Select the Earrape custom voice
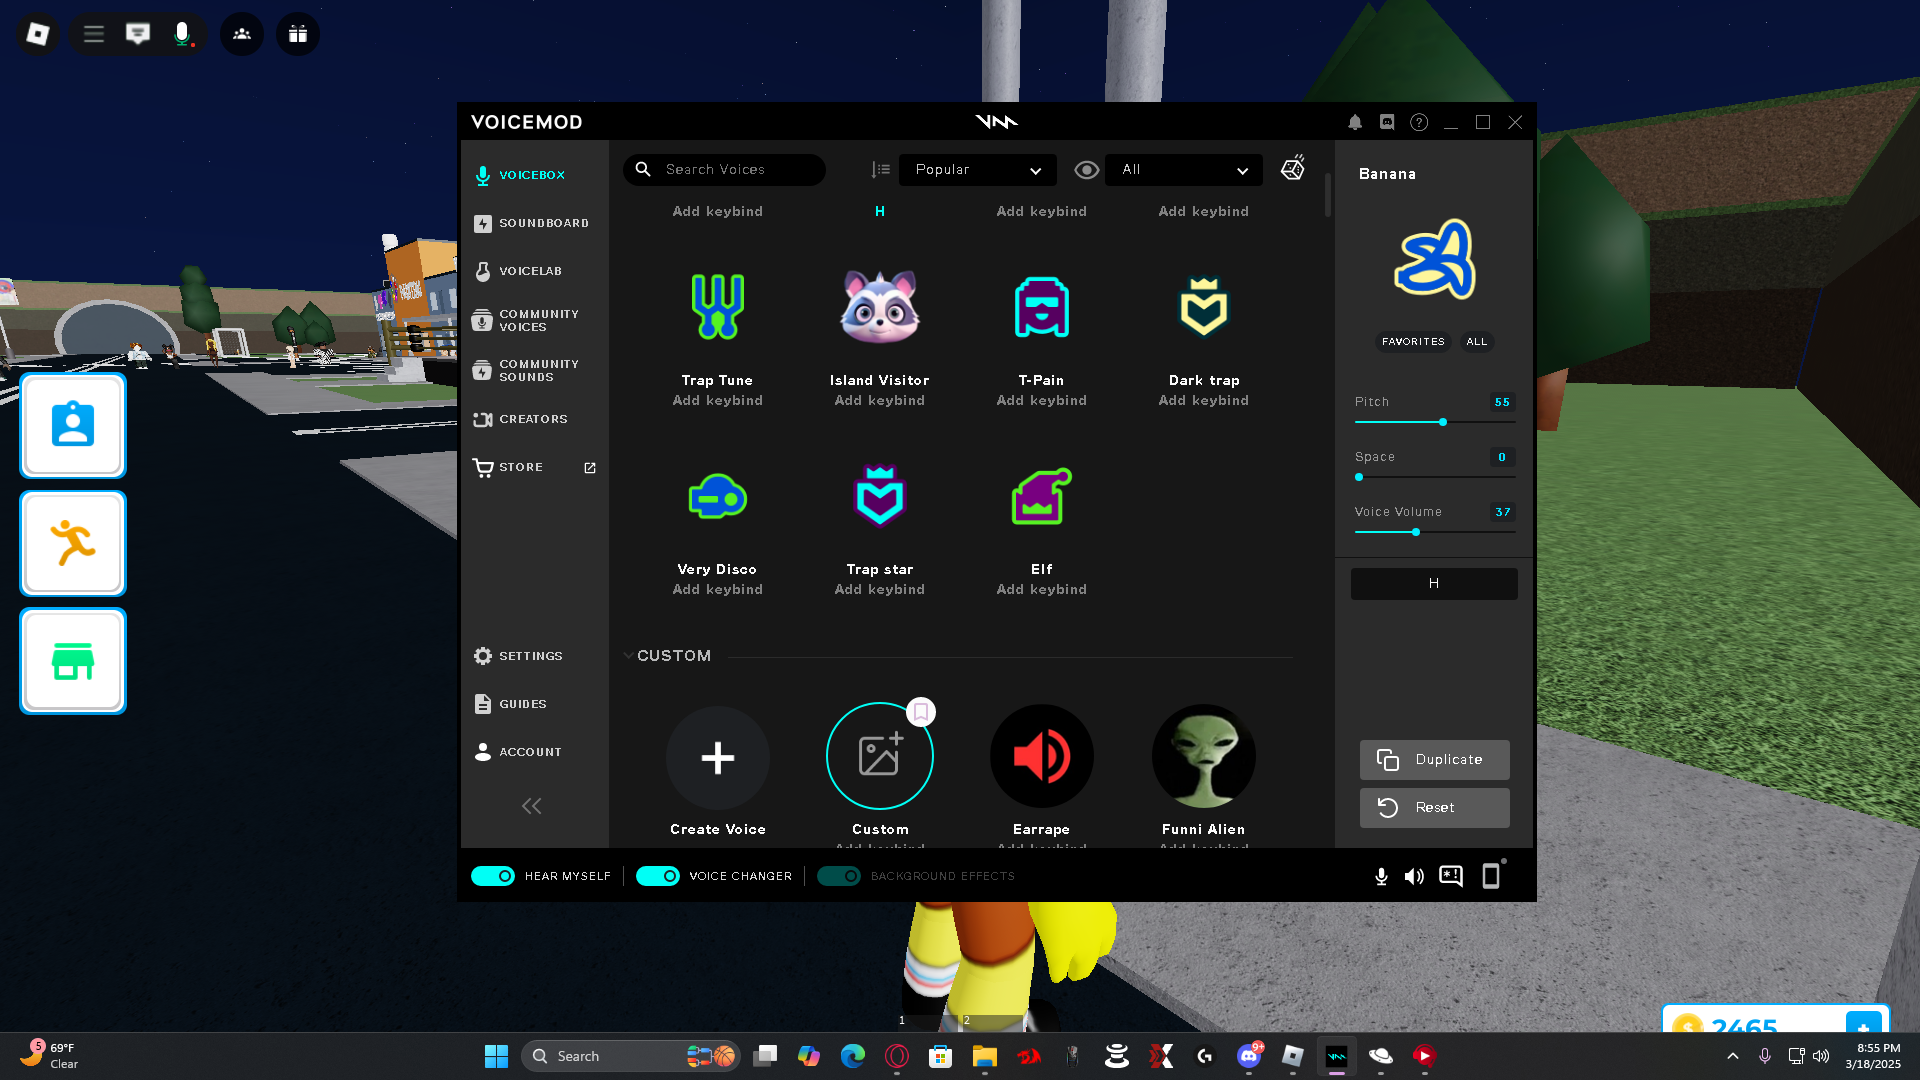 pyautogui.click(x=1042, y=757)
